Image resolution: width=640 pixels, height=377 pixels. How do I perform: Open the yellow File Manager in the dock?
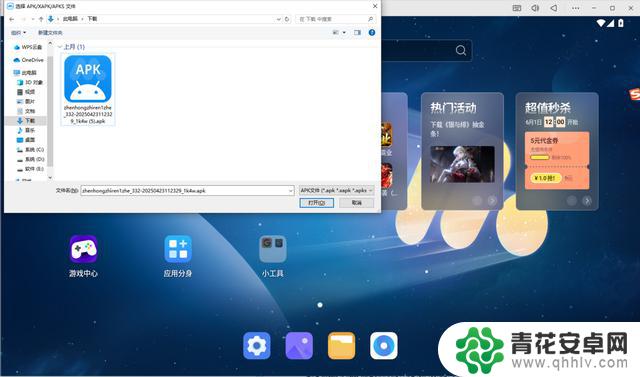tap(341, 346)
